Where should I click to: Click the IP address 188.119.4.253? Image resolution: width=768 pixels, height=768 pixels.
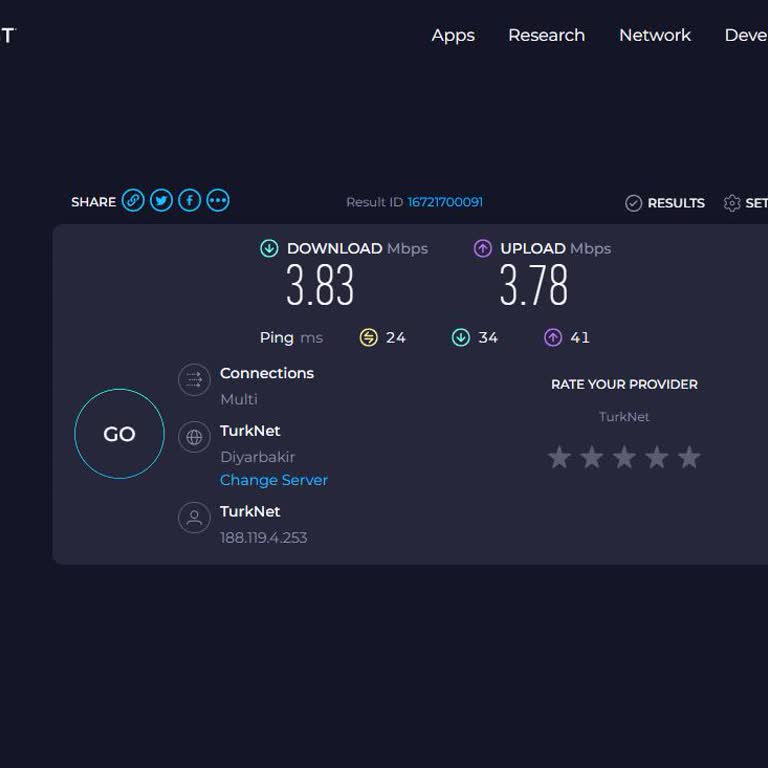[x=264, y=538]
